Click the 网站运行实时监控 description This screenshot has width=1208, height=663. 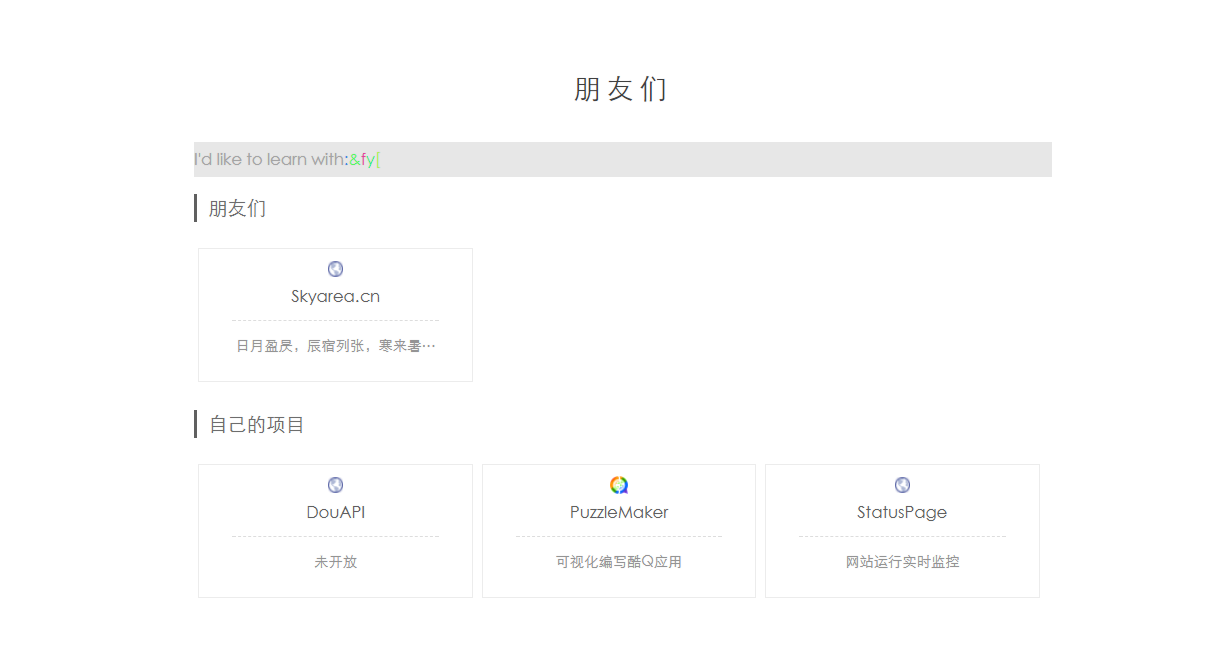902,562
